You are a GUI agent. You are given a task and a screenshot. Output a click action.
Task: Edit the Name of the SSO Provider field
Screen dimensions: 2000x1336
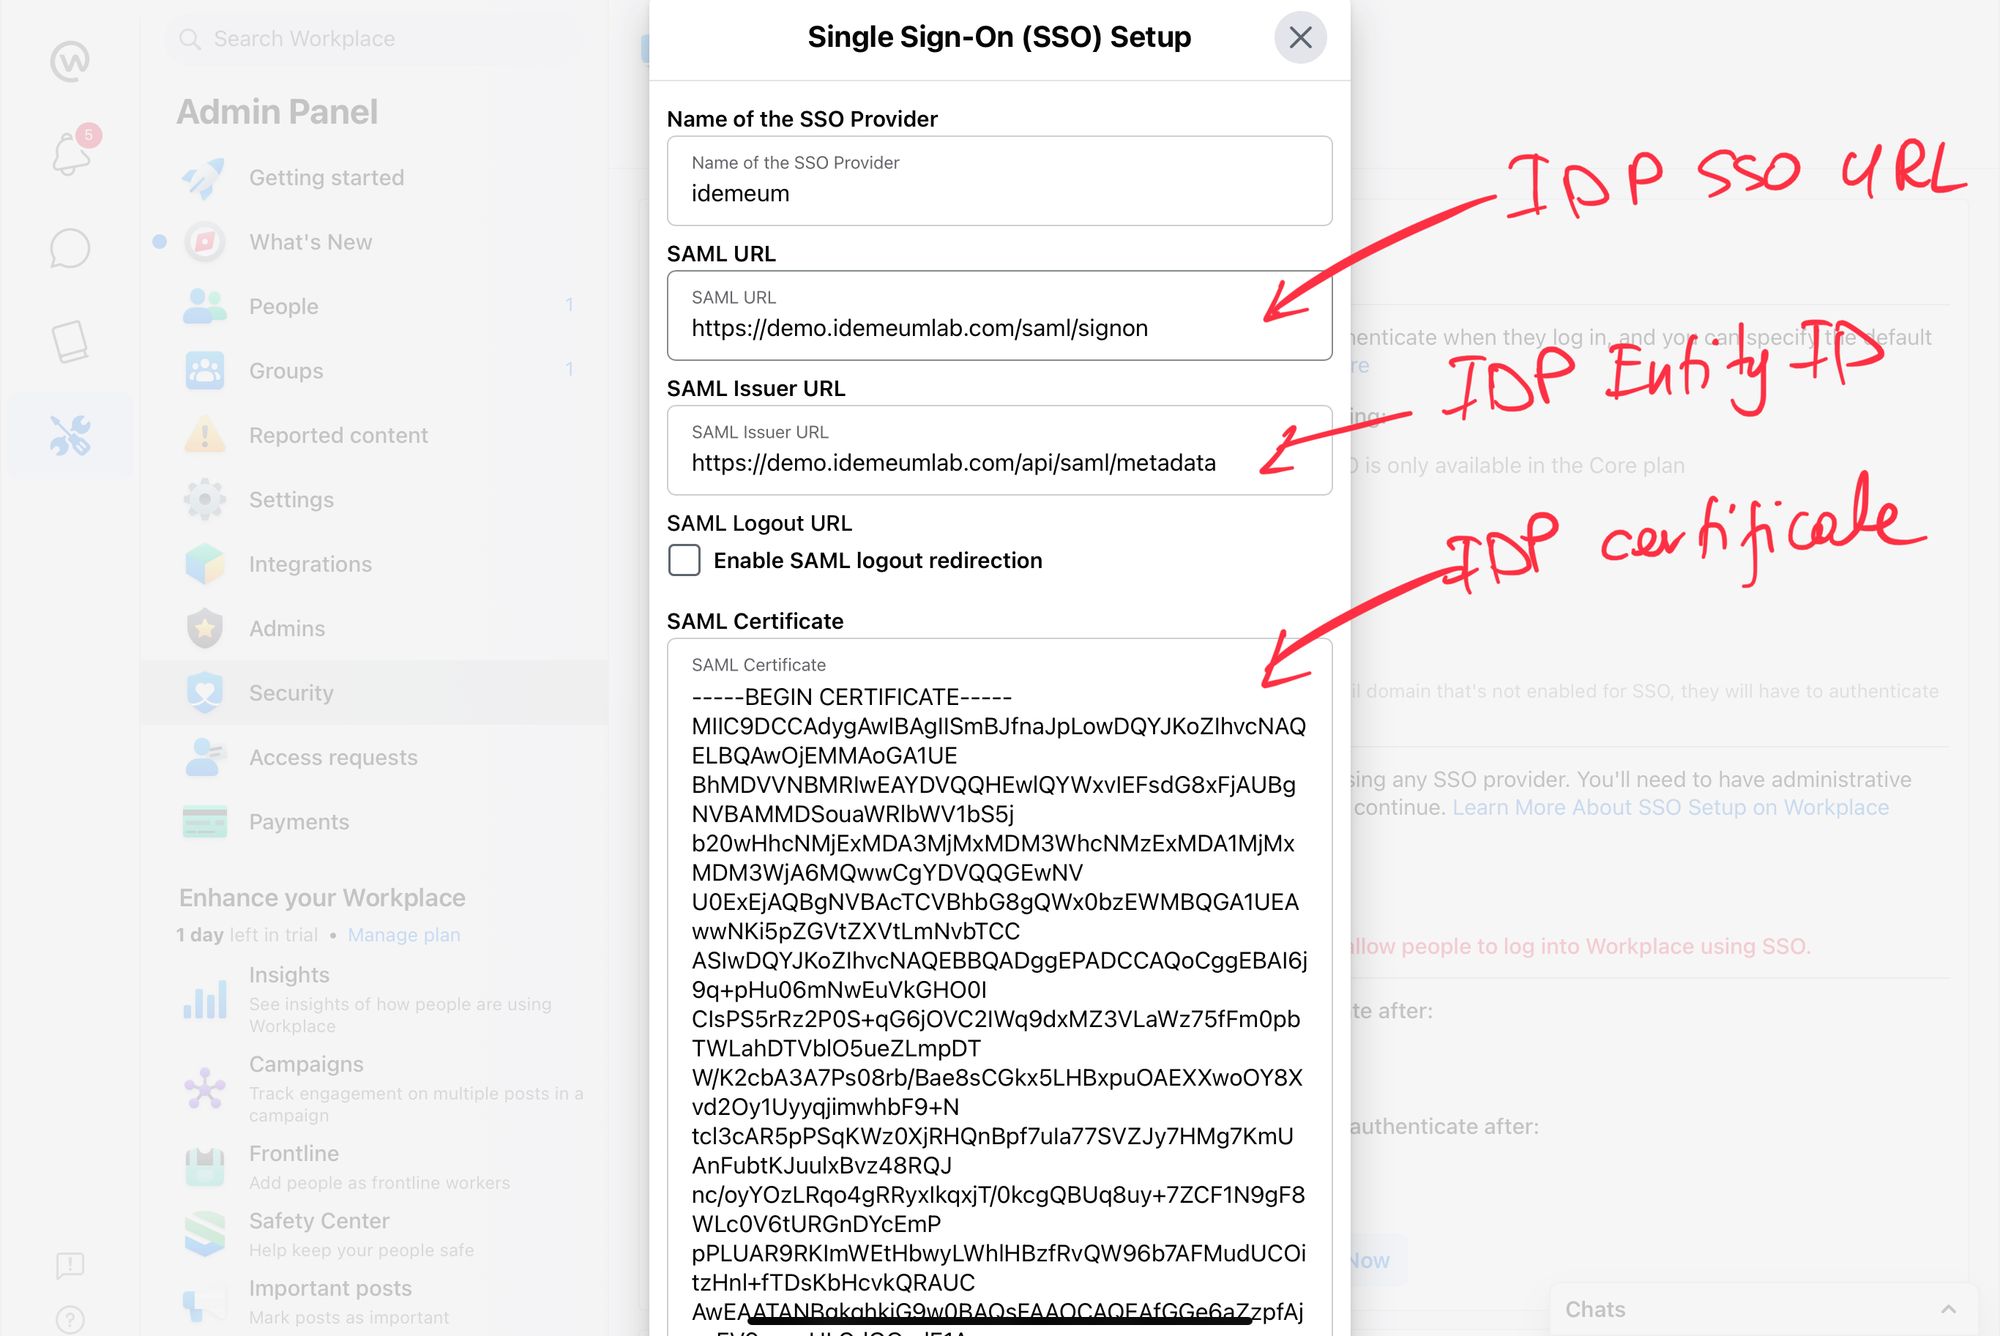coord(999,181)
